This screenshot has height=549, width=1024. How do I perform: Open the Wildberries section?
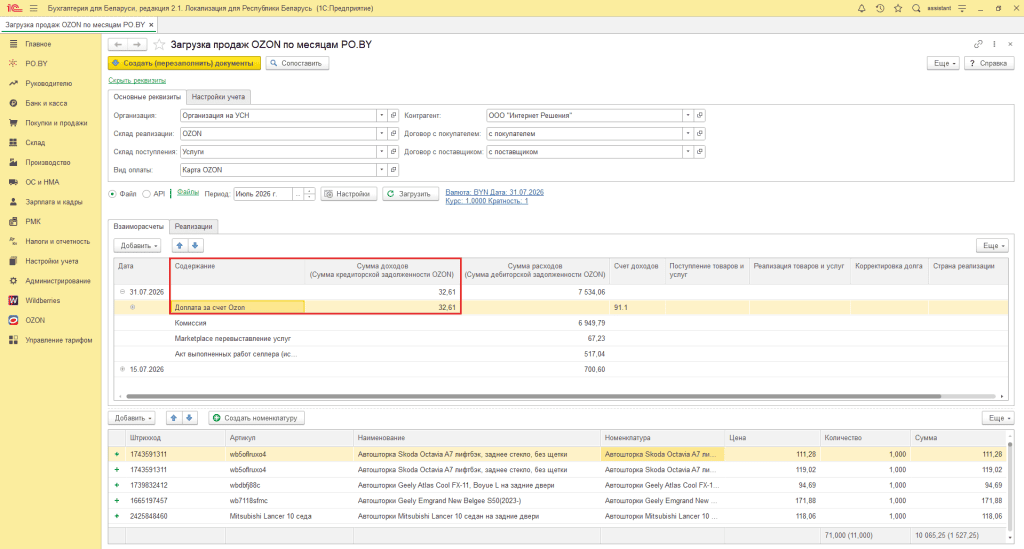[42, 300]
